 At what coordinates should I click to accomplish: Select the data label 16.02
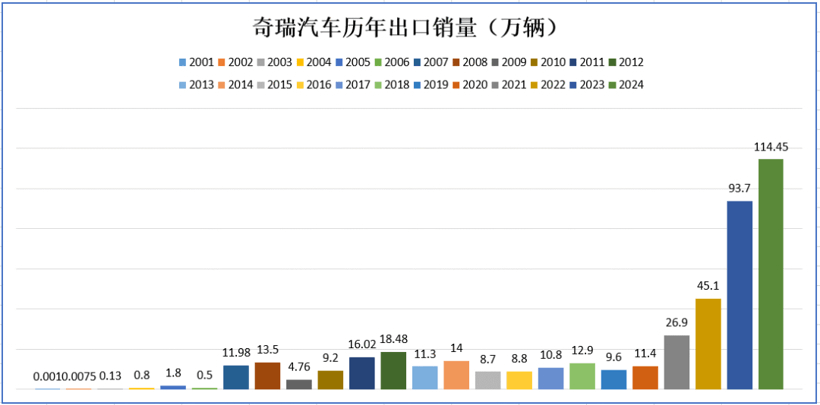pyautogui.click(x=362, y=345)
